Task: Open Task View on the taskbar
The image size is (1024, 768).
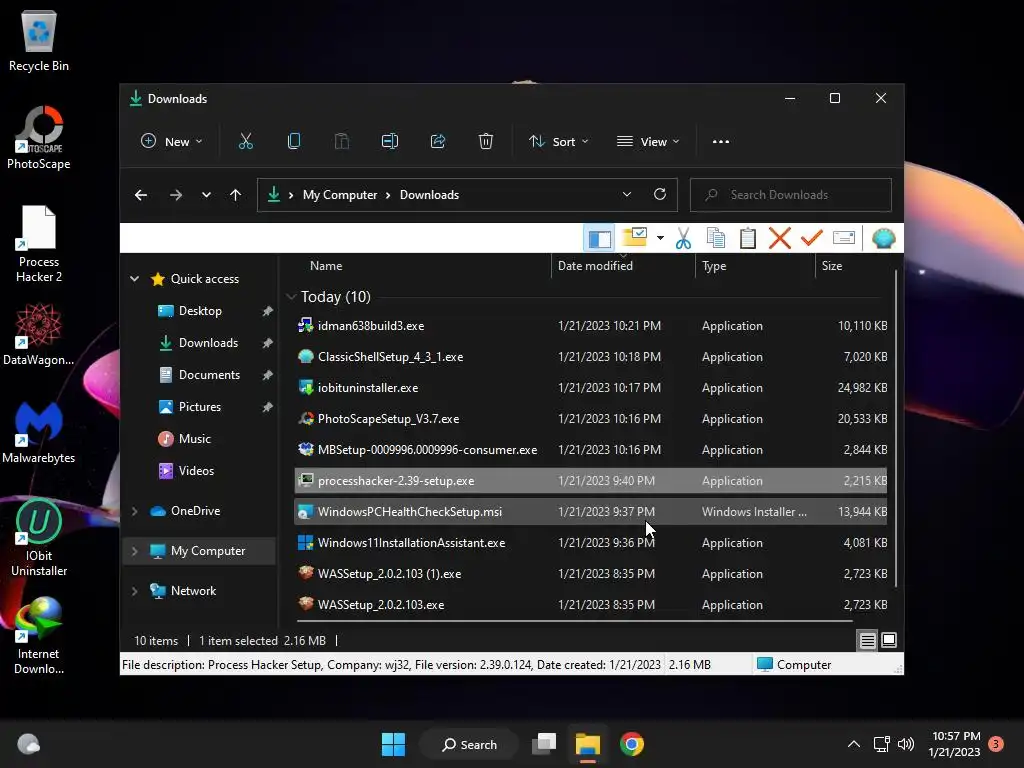Action: tap(544, 744)
